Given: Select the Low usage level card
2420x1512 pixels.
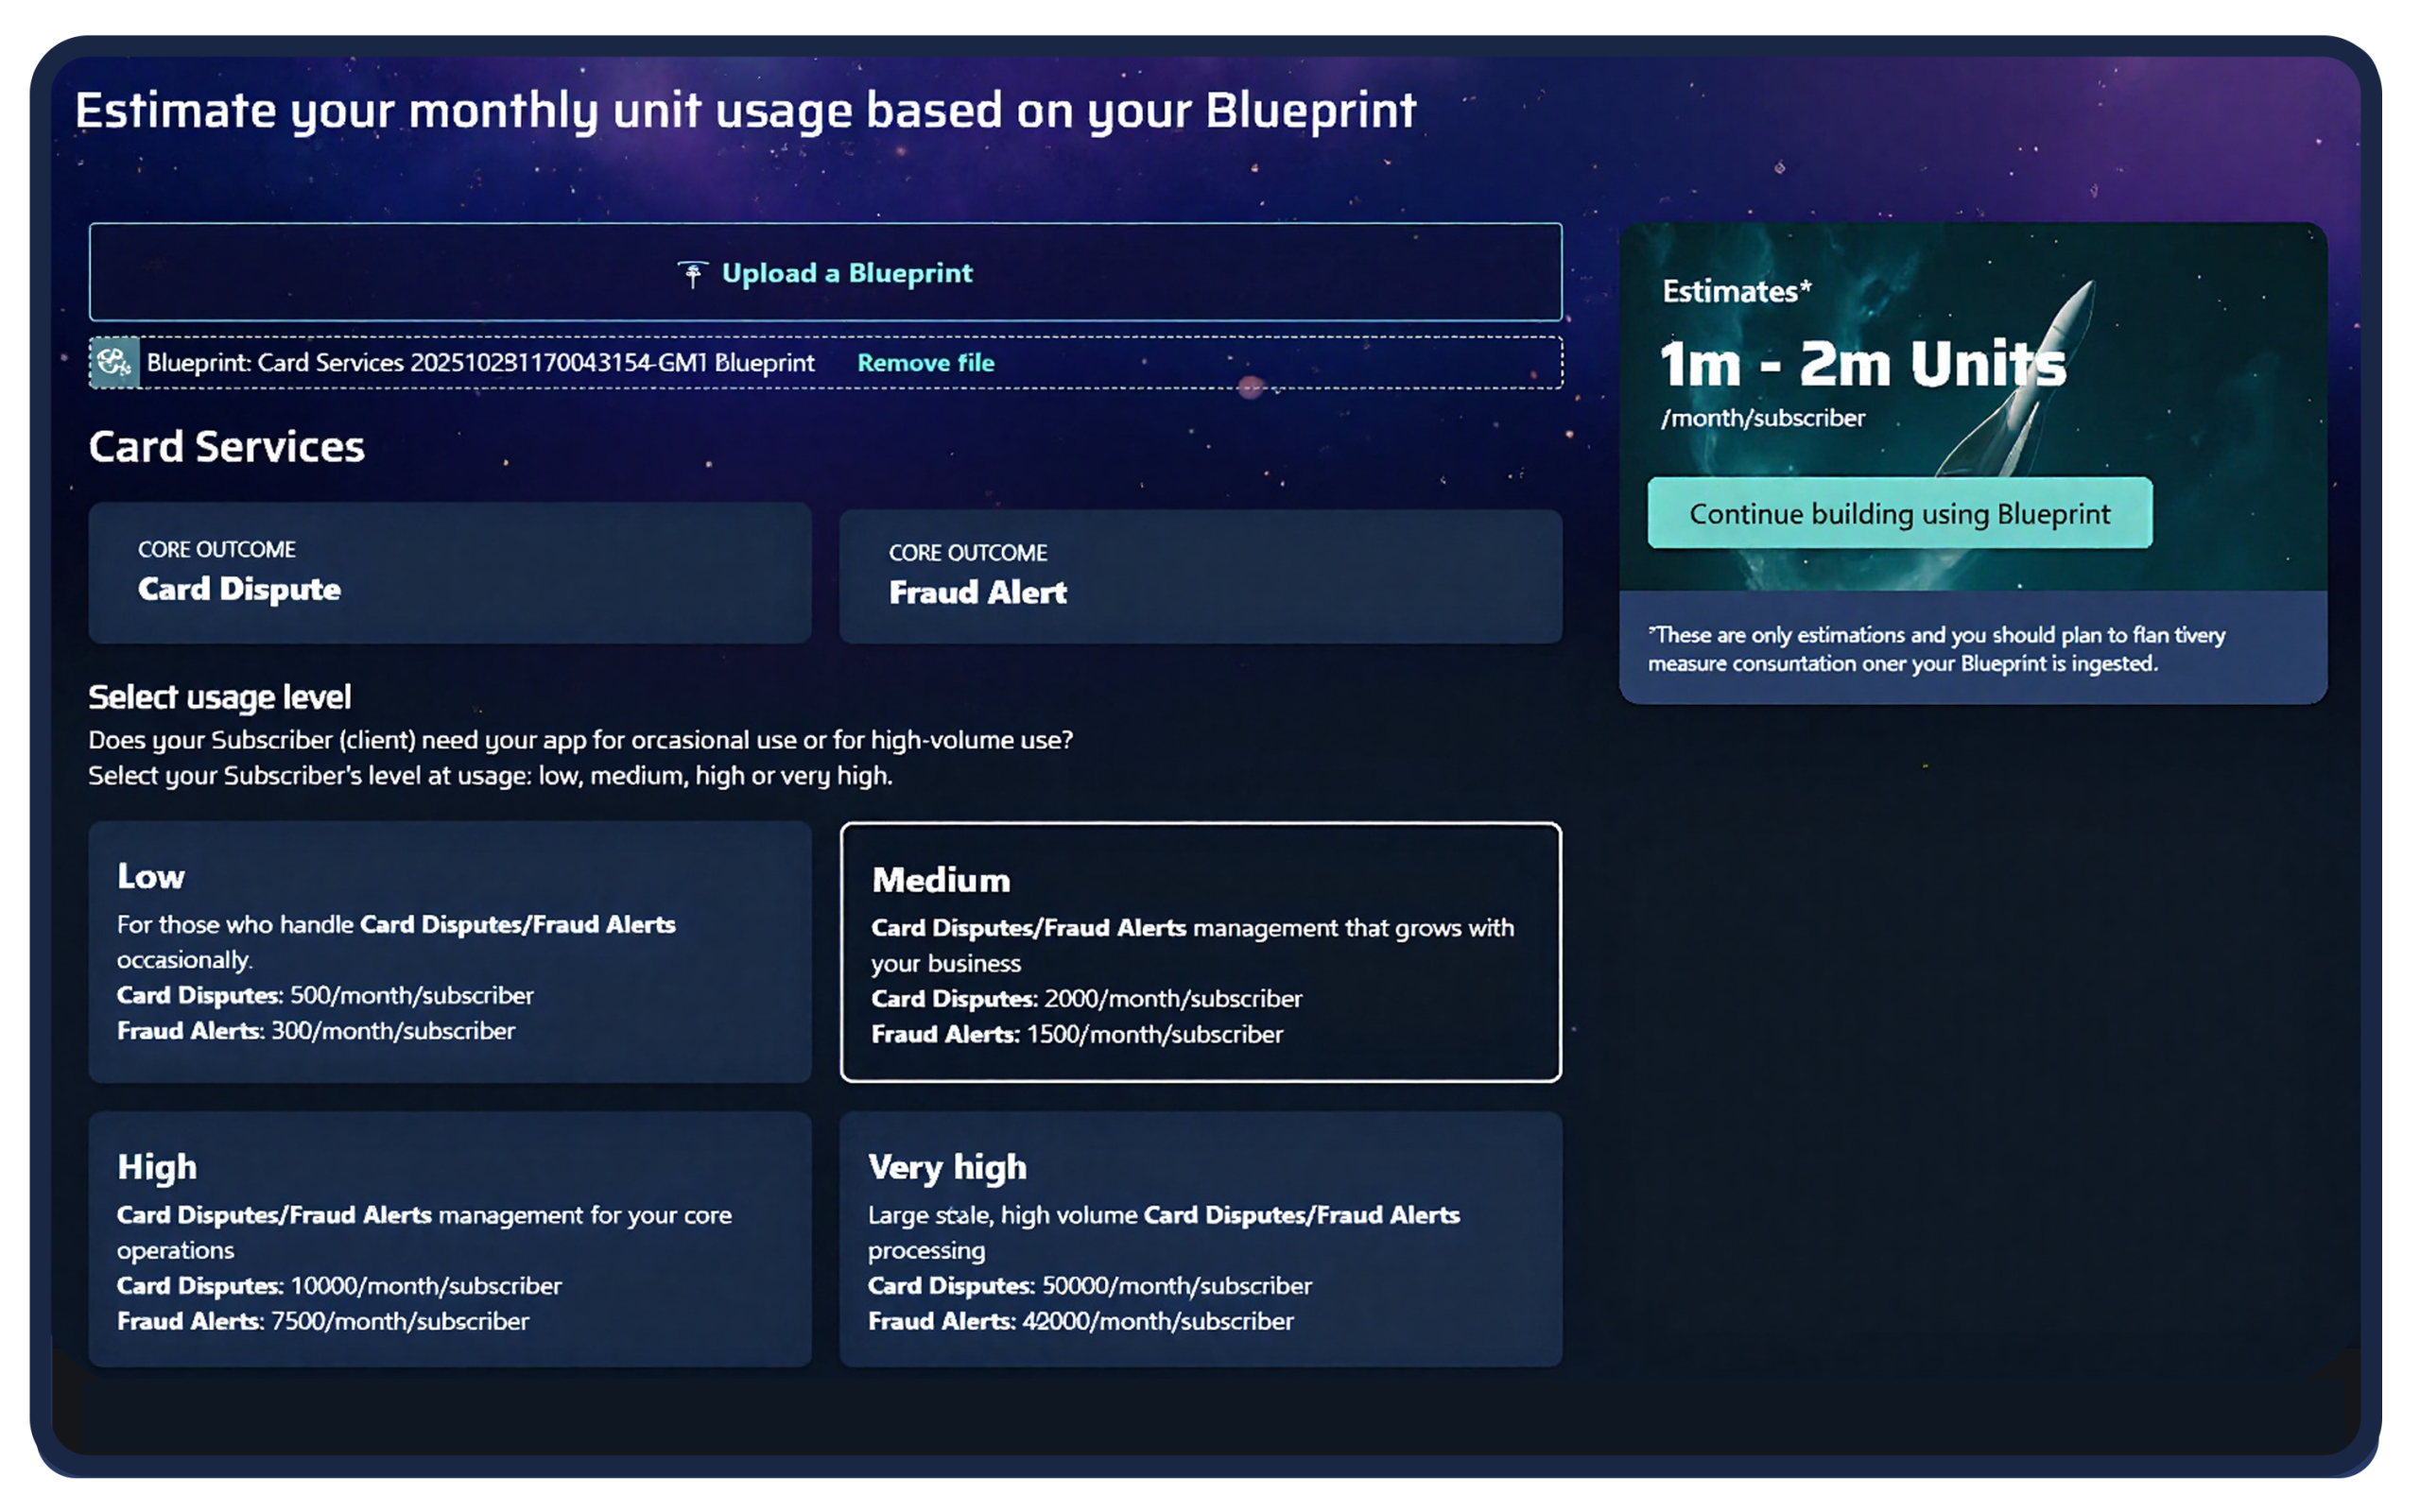Looking at the screenshot, I should pyautogui.click(x=449, y=950).
